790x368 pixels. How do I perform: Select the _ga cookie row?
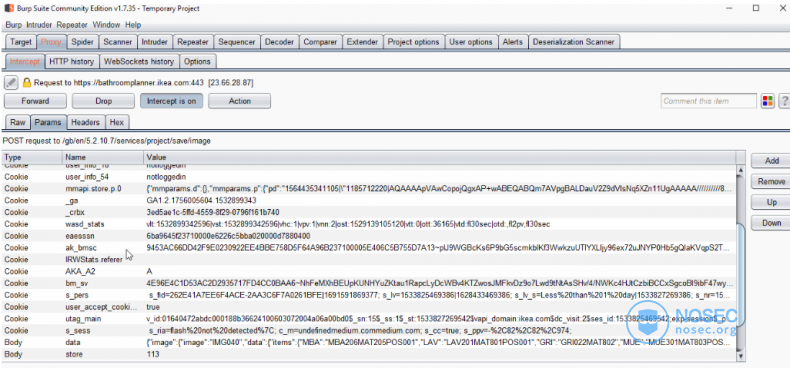pyautogui.click(x=368, y=200)
